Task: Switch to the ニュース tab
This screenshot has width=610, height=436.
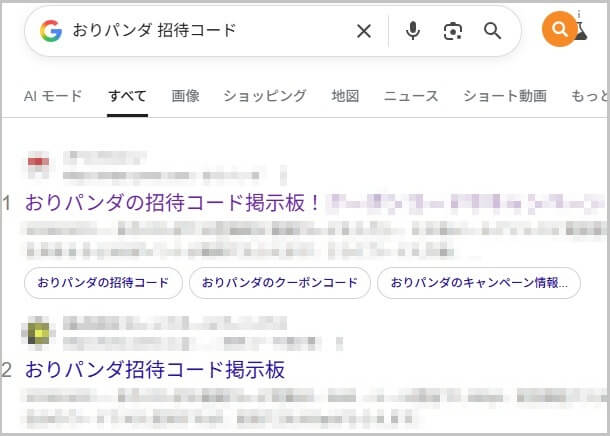Action: click(411, 96)
